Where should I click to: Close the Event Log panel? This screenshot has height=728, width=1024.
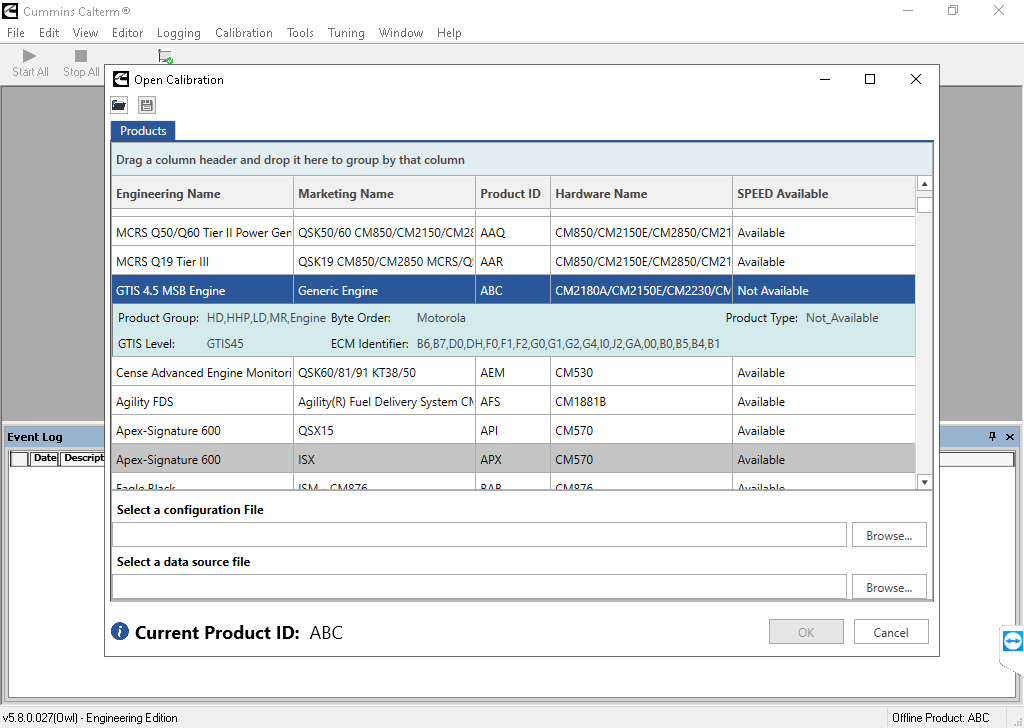(x=1010, y=437)
